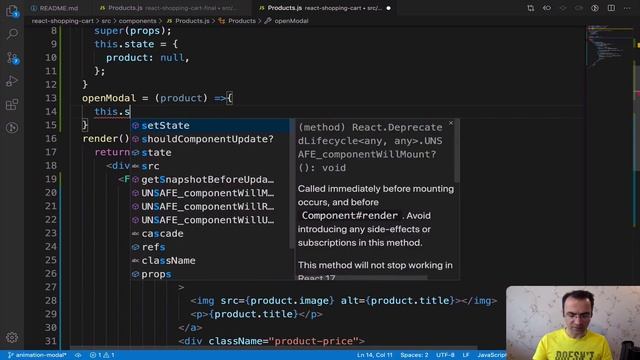Open errors and warnings problems count

point(102,355)
